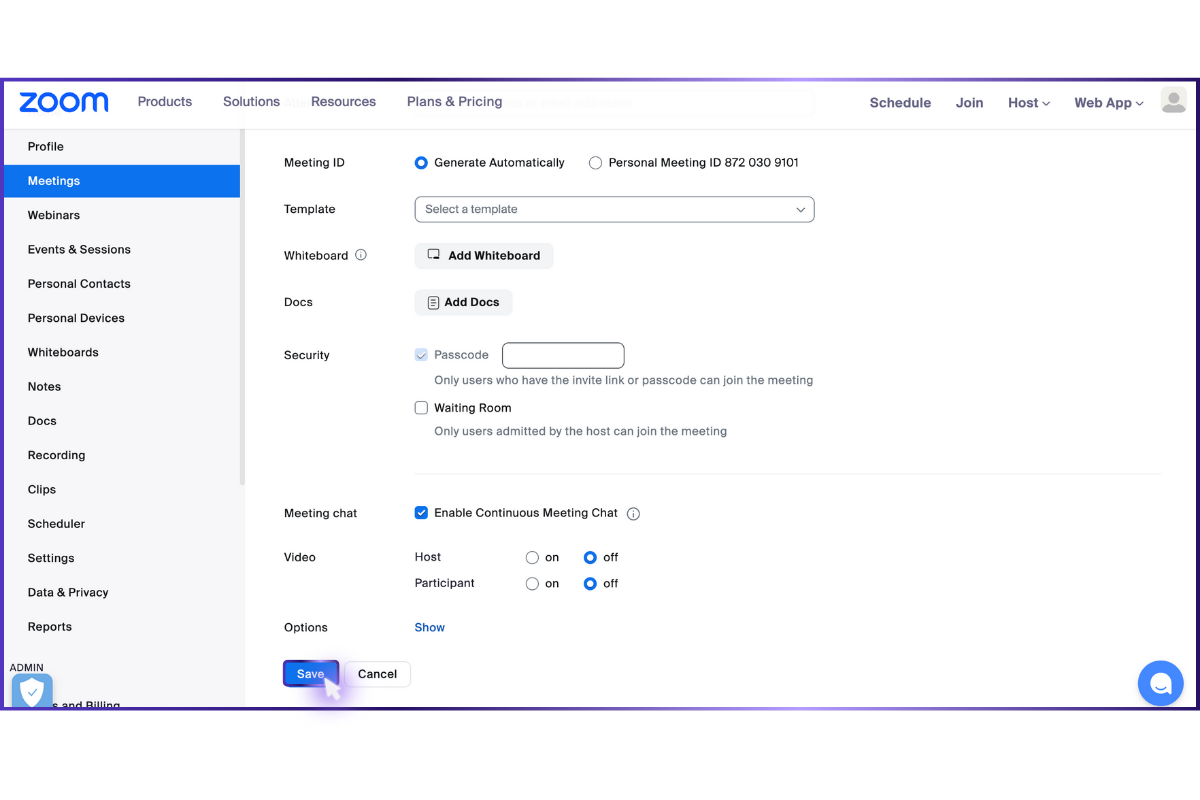This screenshot has height=800, width=1200.
Task: Click the Add Docs button
Action: pos(463,302)
